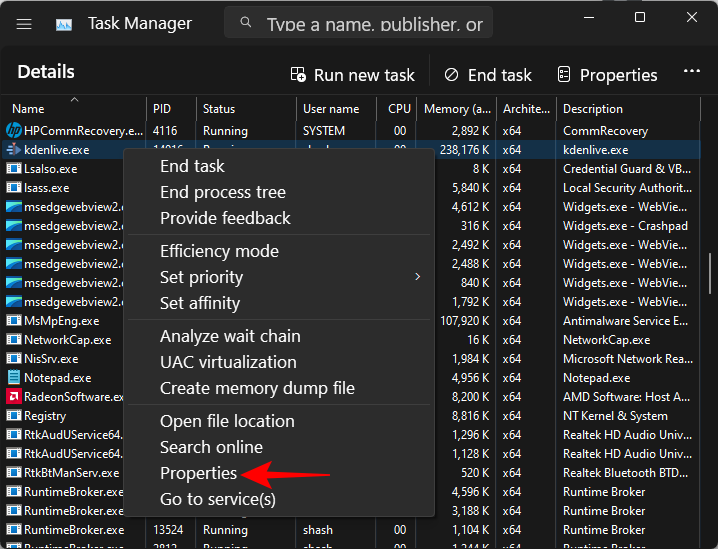Click the Notepad.exe process icon
The height and width of the screenshot is (549, 718).
14,378
